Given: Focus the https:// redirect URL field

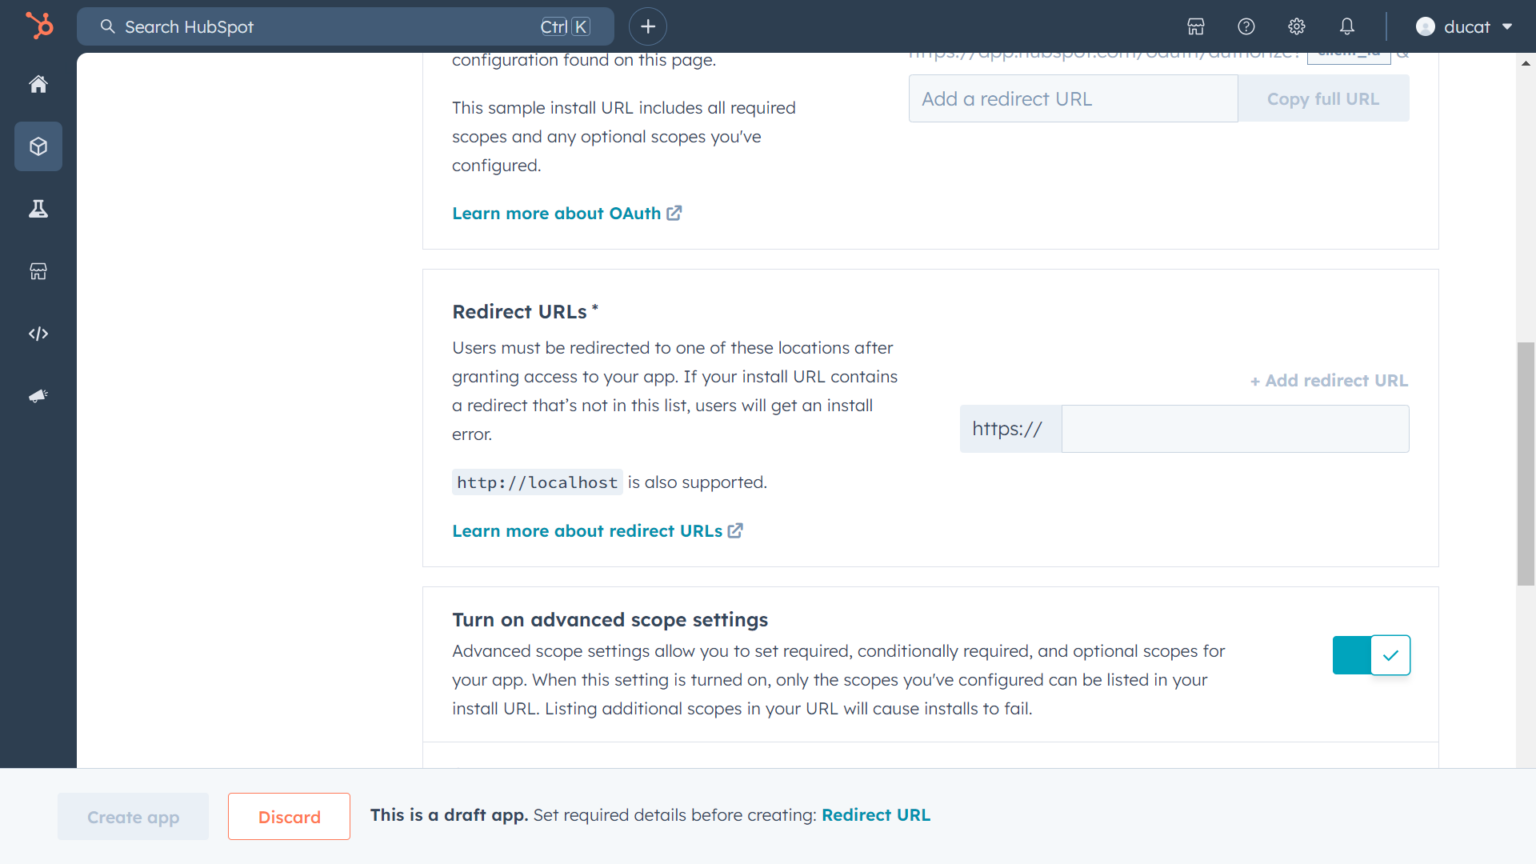Looking at the screenshot, I should 1234,429.
